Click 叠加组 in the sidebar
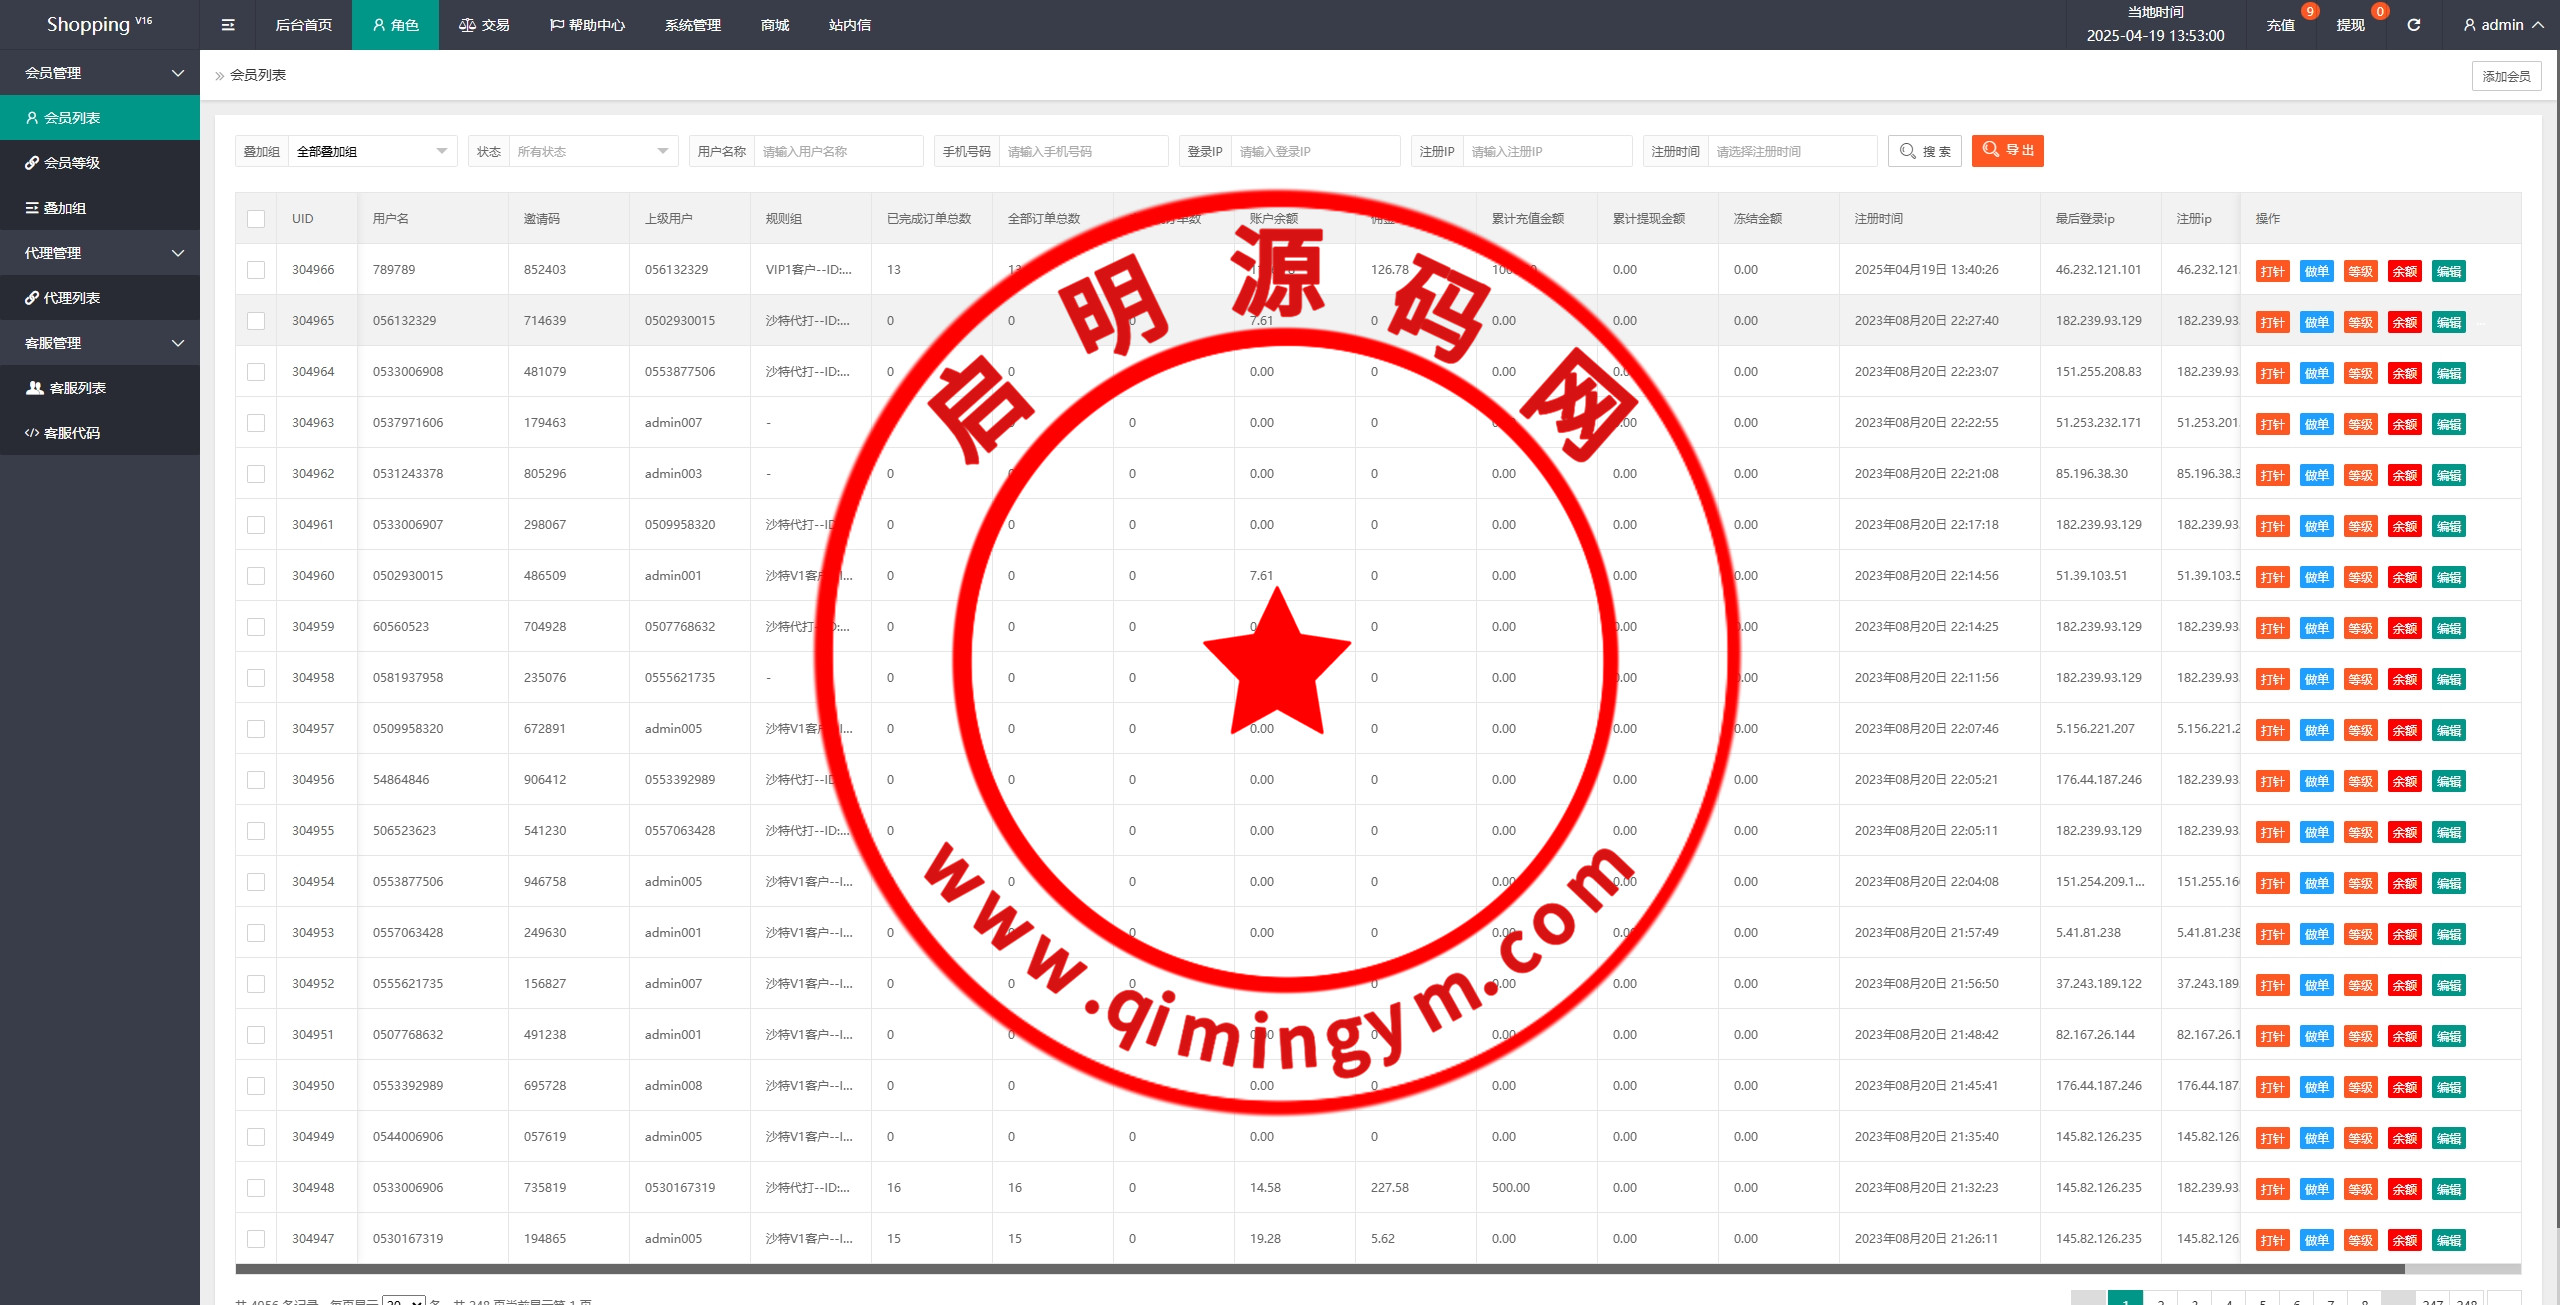 [x=65, y=208]
